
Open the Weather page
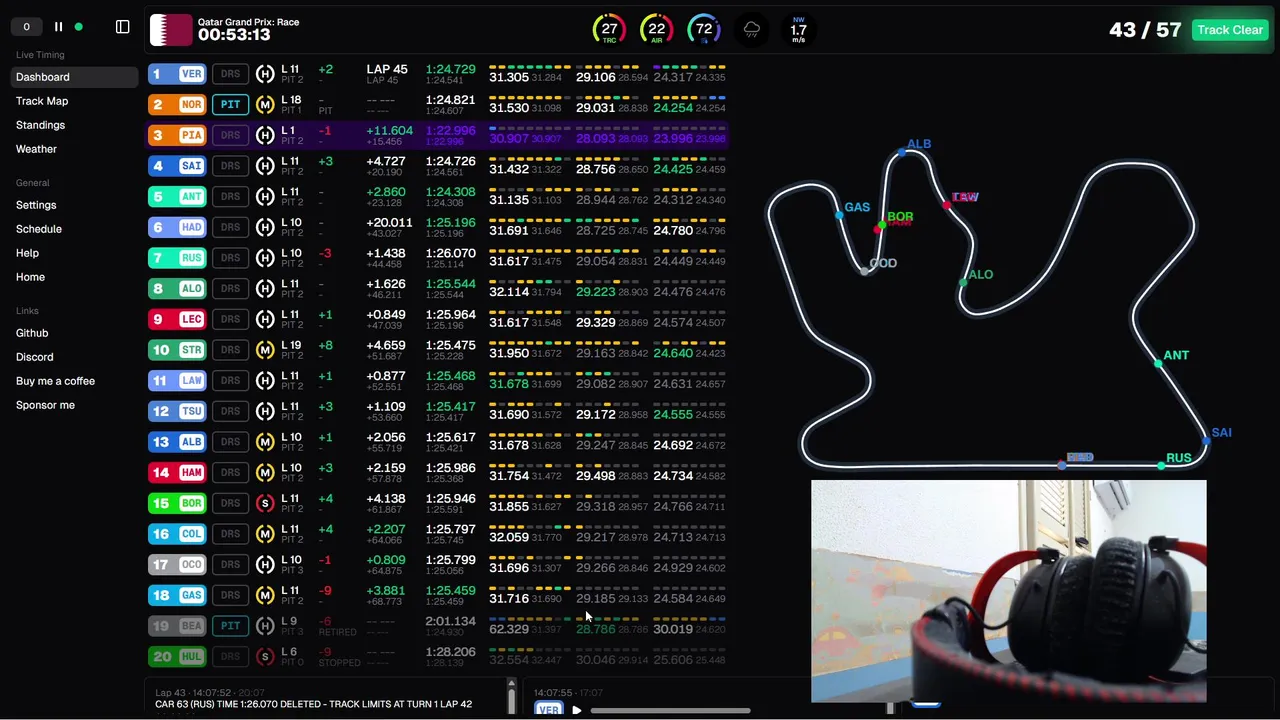coord(36,149)
